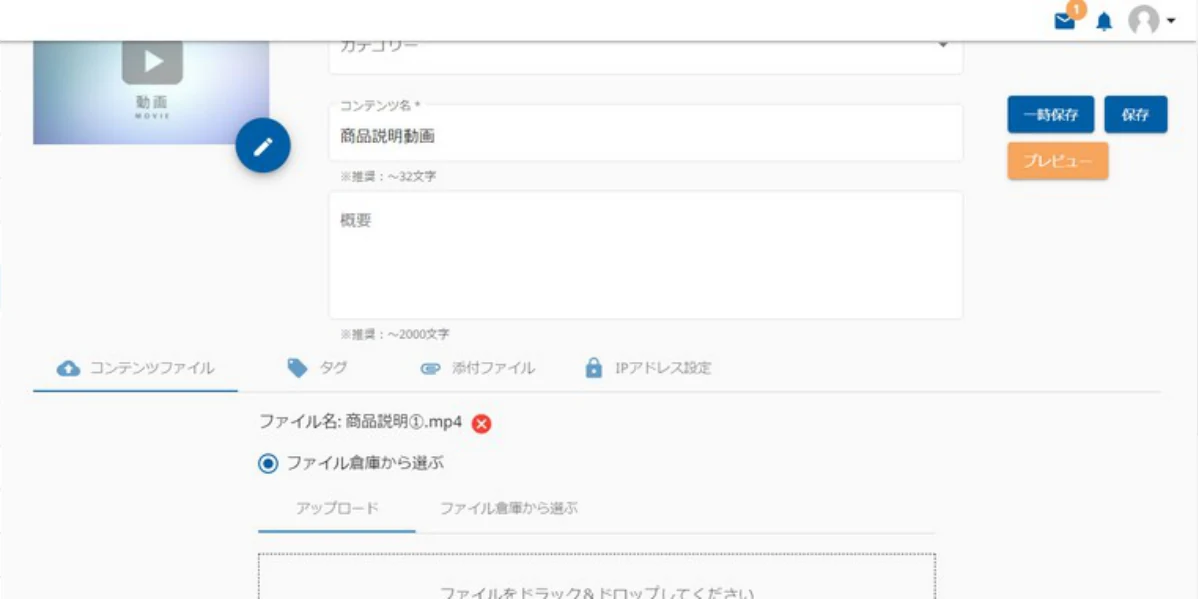Open the mail messages icon
Image resolution: width=1198 pixels, height=599 pixels.
tap(1064, 21)
